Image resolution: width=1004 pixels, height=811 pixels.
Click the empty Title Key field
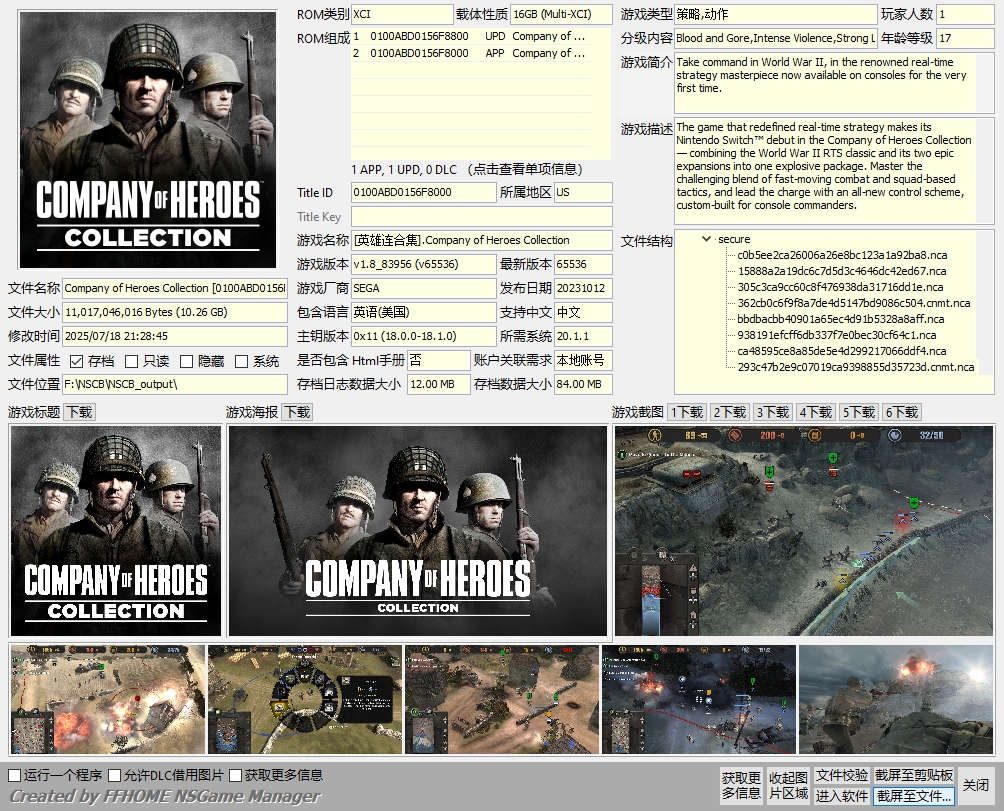click(x=482, y=216)
